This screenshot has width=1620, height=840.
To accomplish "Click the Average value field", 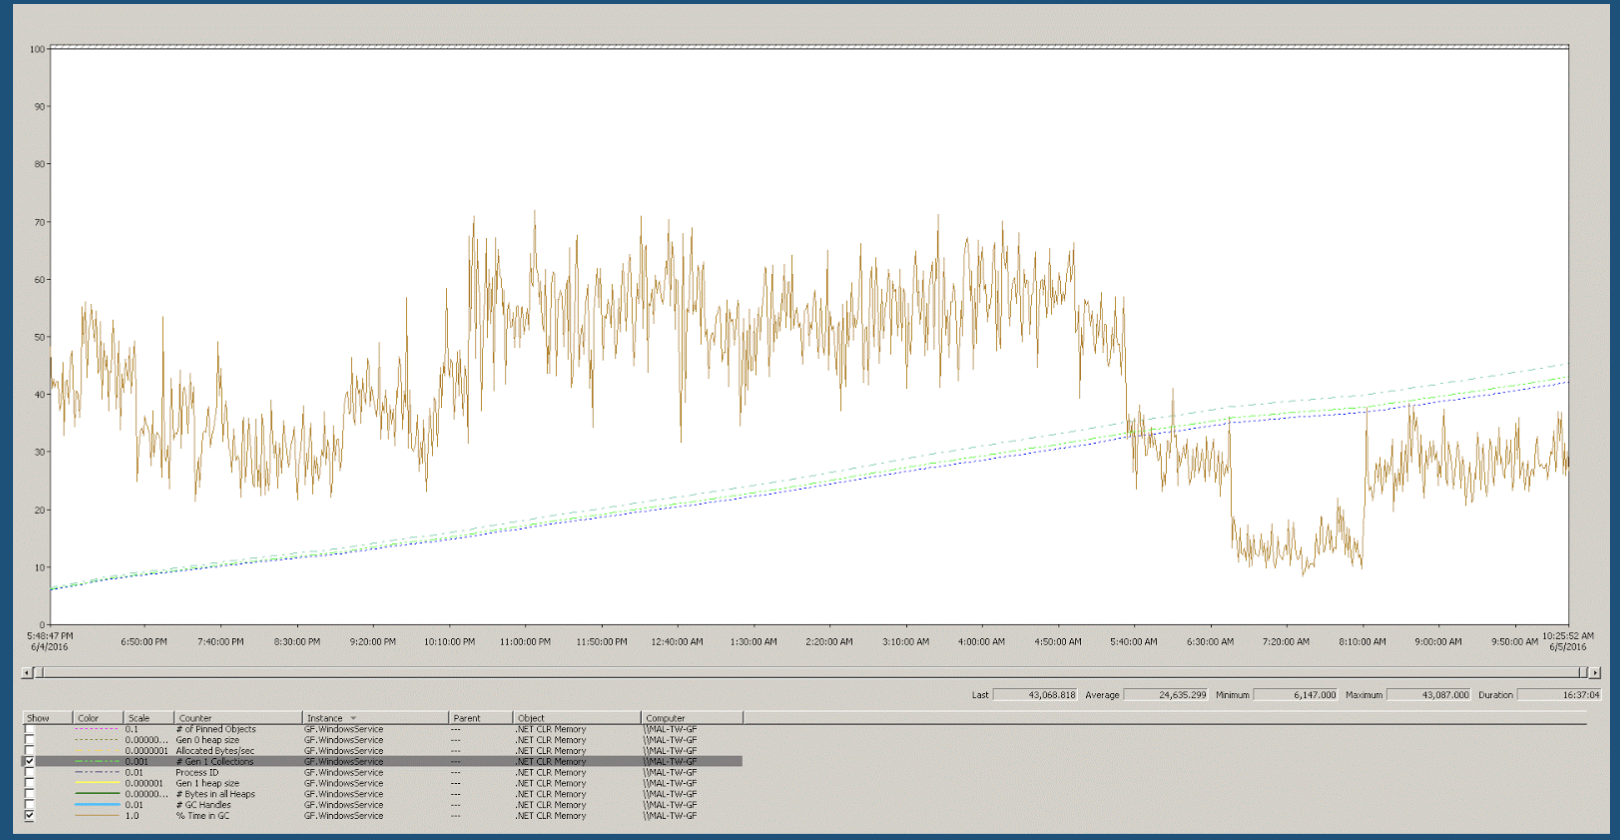I will pyautogui.click(x=1166, y=695).
